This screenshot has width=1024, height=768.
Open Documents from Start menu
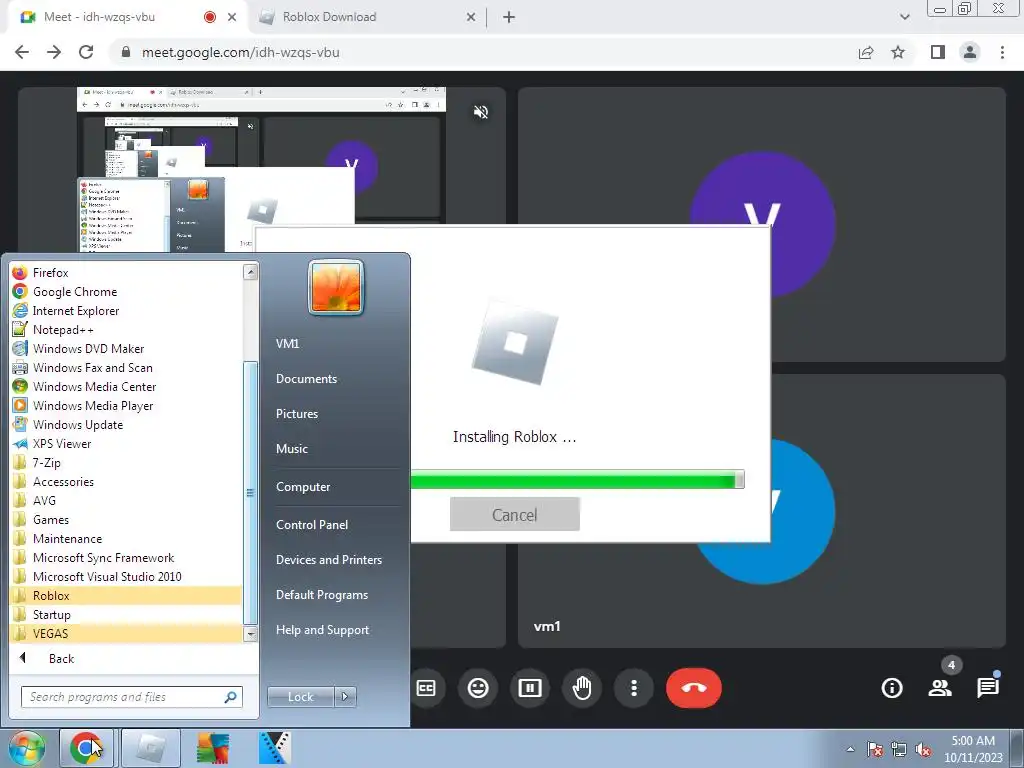point(306,378)
